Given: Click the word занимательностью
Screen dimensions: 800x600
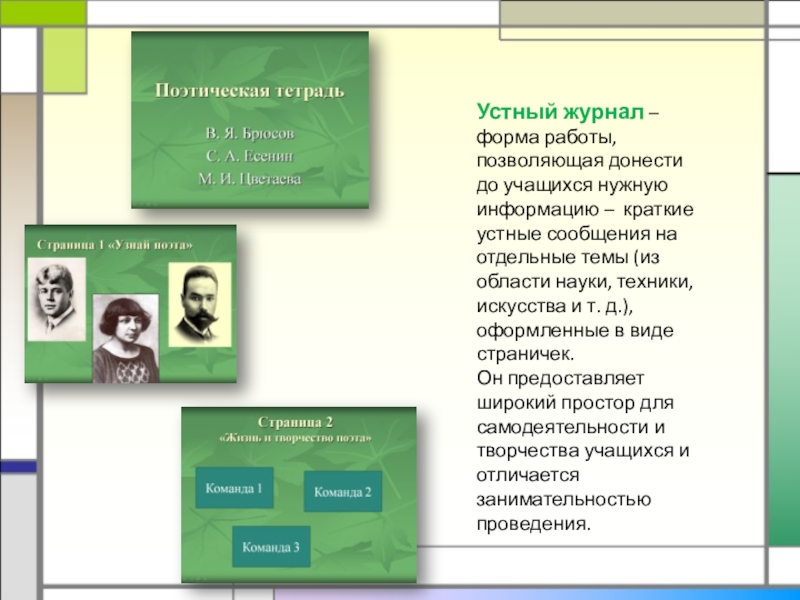Looking at the screenshot, I should point(564,499).
